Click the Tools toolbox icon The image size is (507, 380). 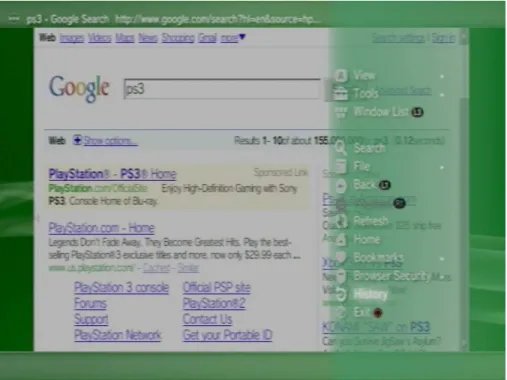click(x=340, y=93)
